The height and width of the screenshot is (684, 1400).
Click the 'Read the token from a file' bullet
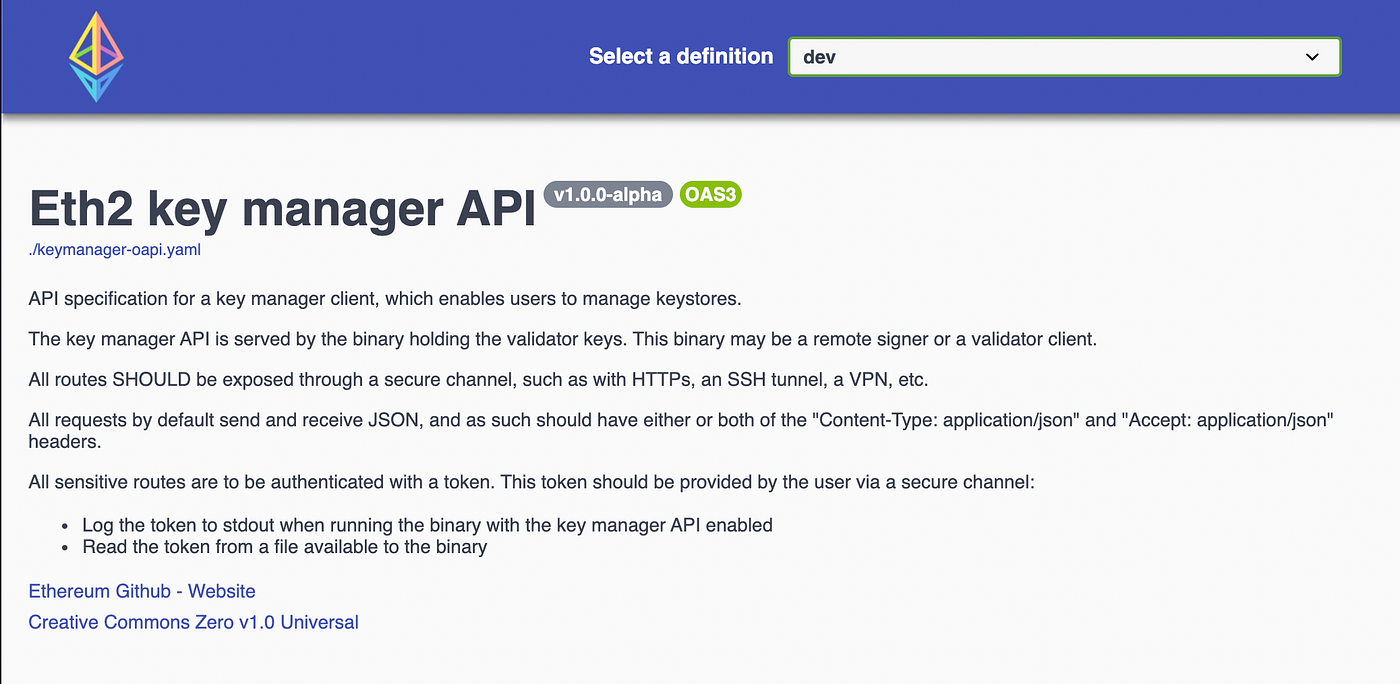pyautogui.click(x=285, y=547)
